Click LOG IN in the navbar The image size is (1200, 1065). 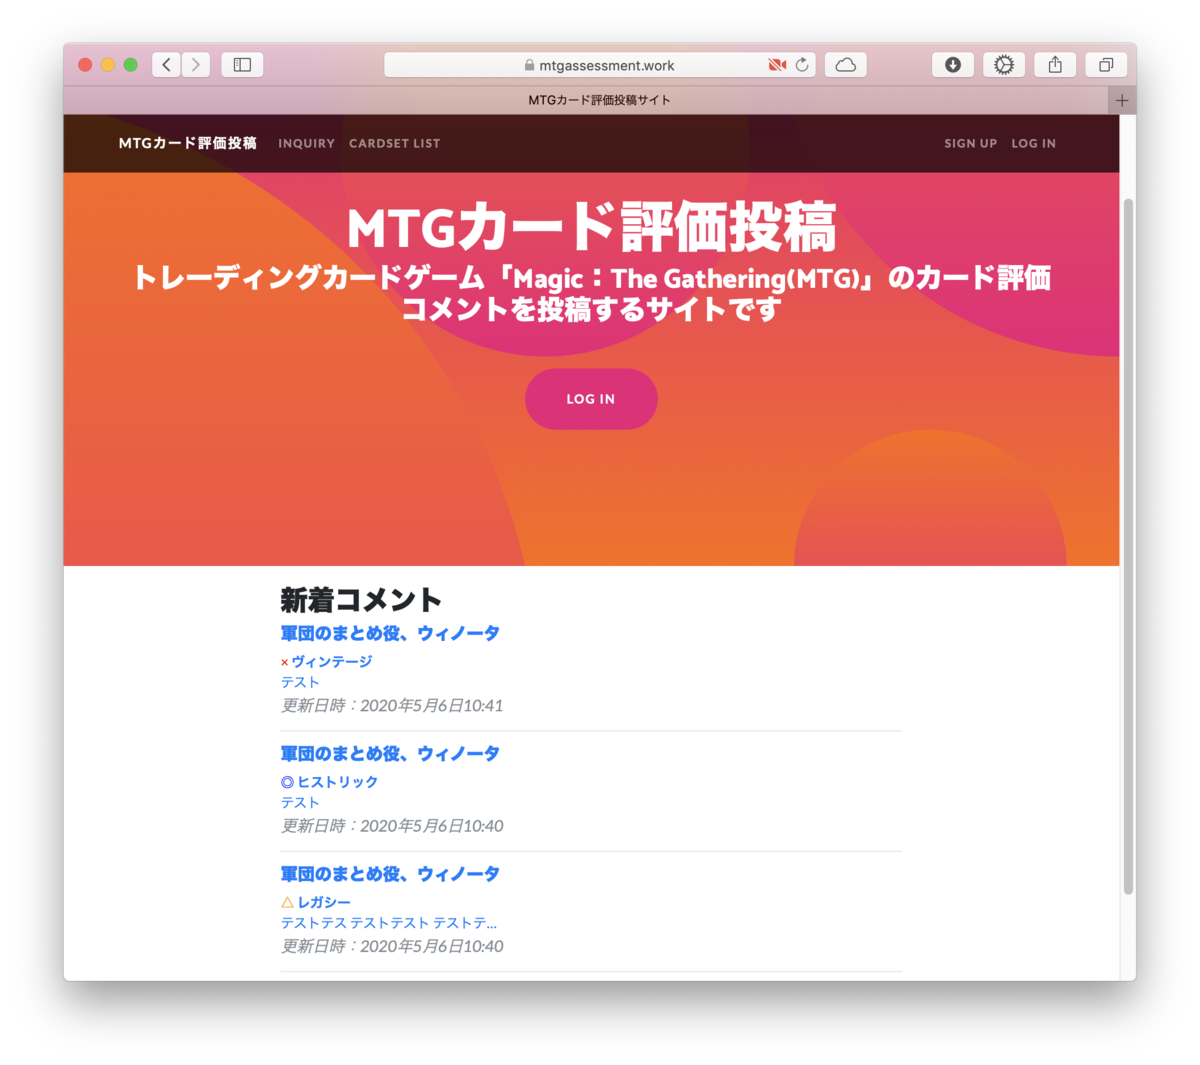click(x=1033, y=143)
